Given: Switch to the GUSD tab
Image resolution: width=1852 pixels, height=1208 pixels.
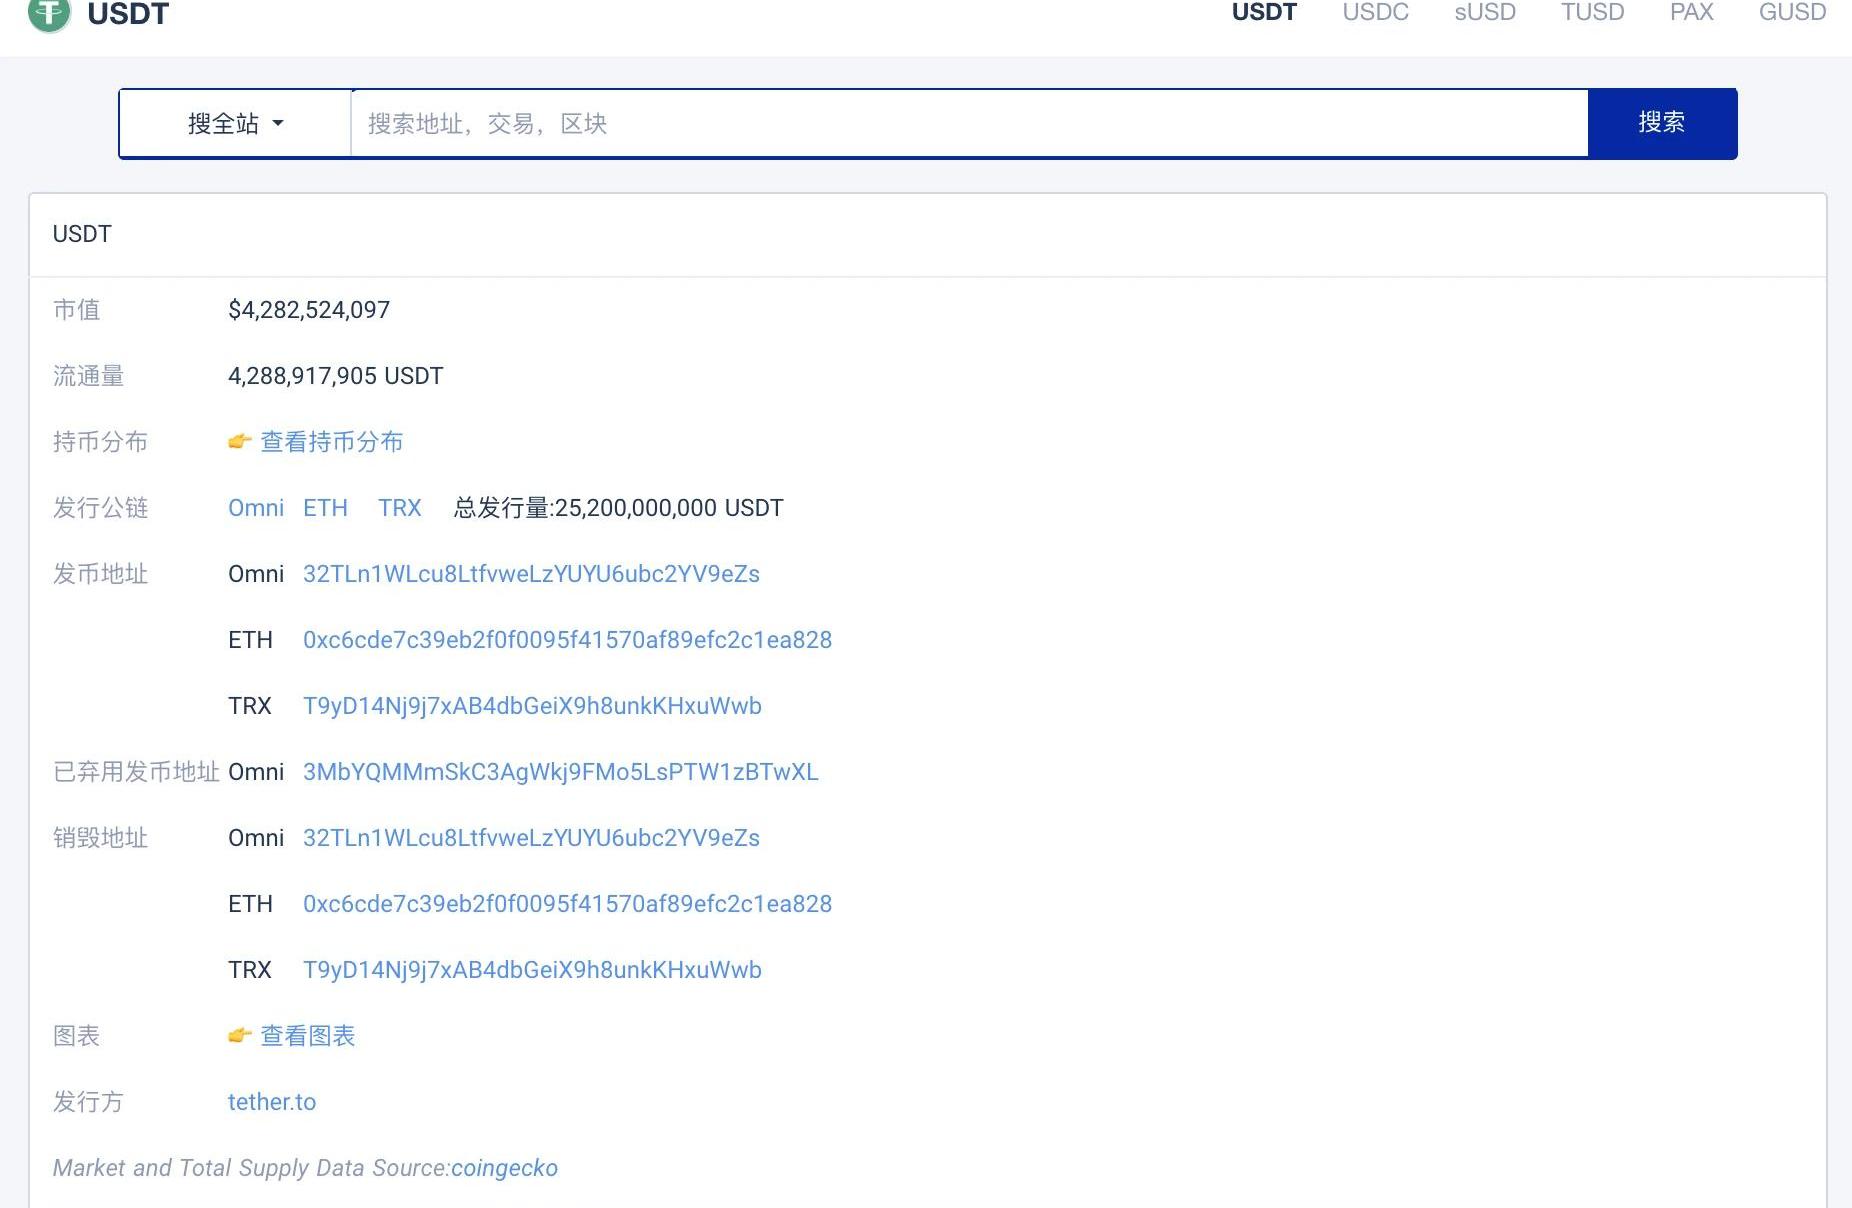Looking at the screenshot, I should [1792, 12].
